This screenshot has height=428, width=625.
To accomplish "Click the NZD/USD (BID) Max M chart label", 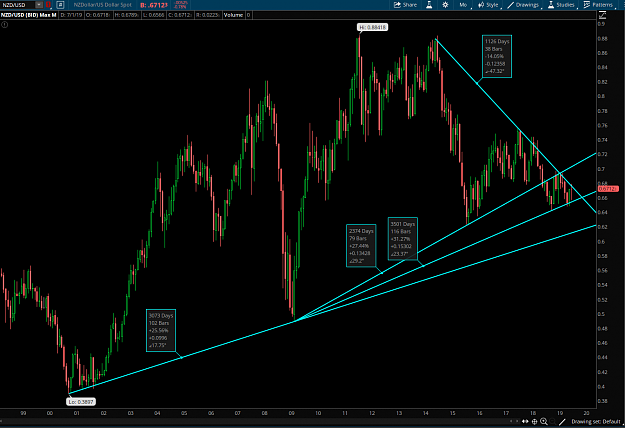I will 29,15.
